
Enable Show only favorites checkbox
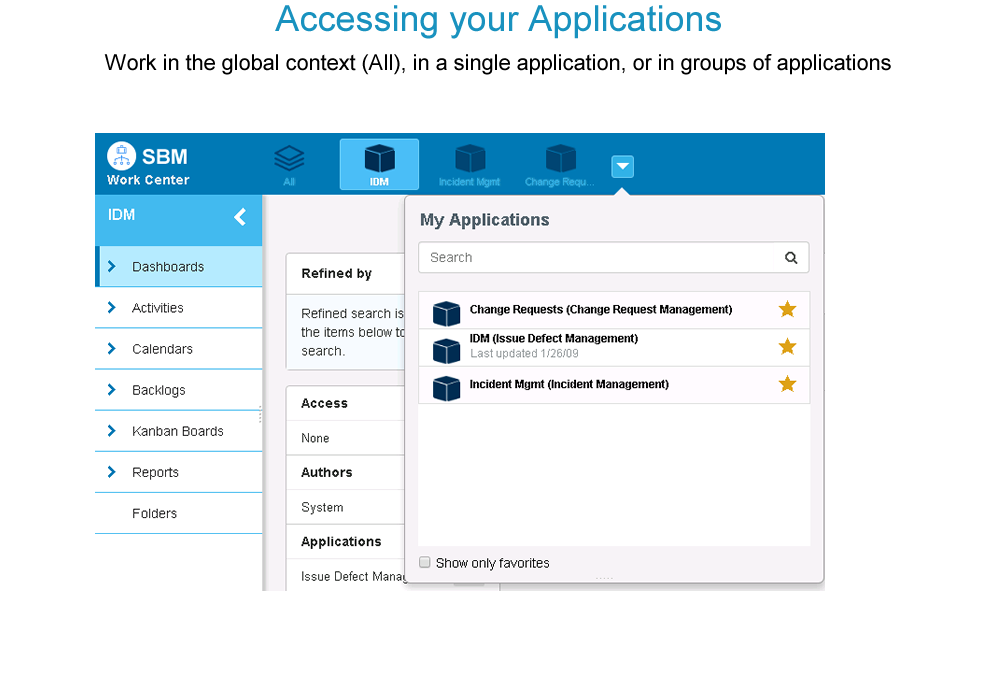click(x=425, y=563)
